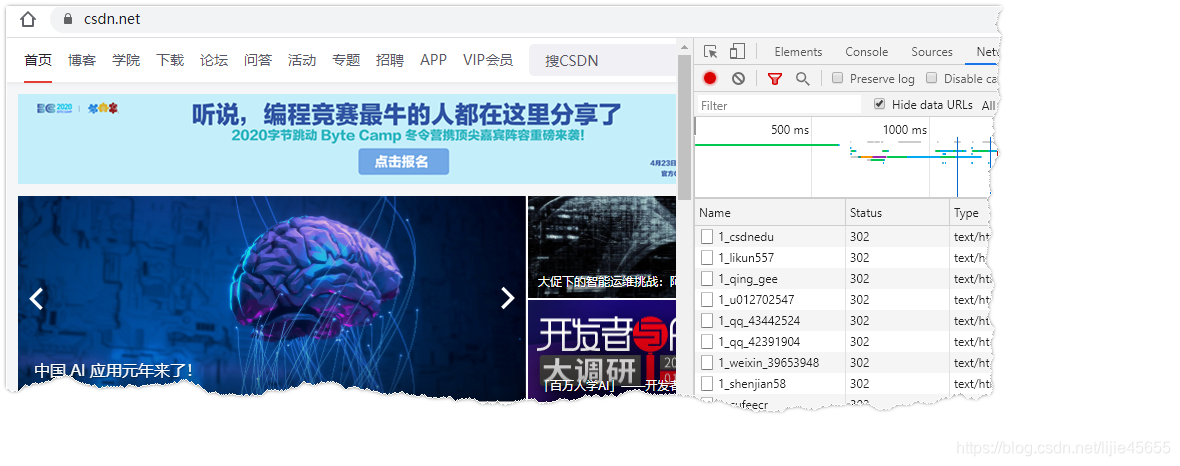
Task: Open 活动 in CSDN navigation
Action: tap(302, 60)
